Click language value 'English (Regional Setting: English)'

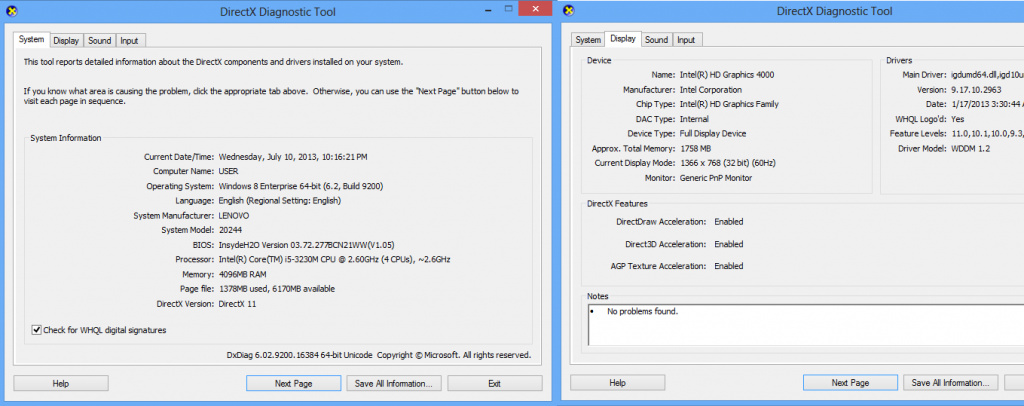[x=280, y=201]
